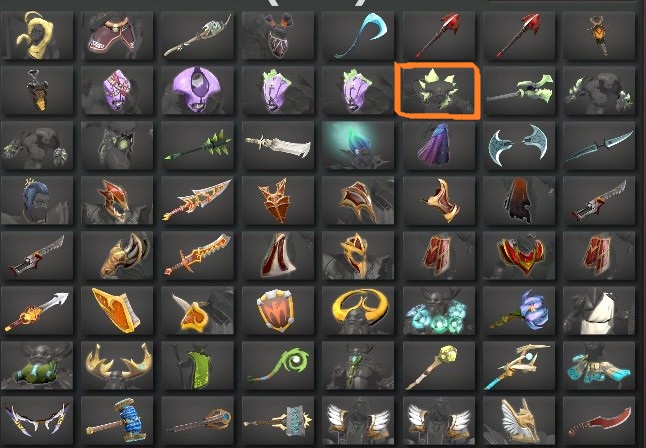The image size is (646, 448).
Task: Select the purple blue cape item
Action: [438, 145]
